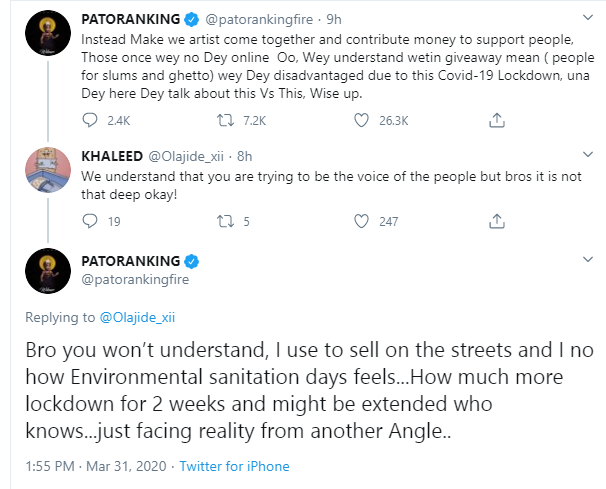
Task: Click Patoranking avatar on main reply
Action: (x=44, y=271)
